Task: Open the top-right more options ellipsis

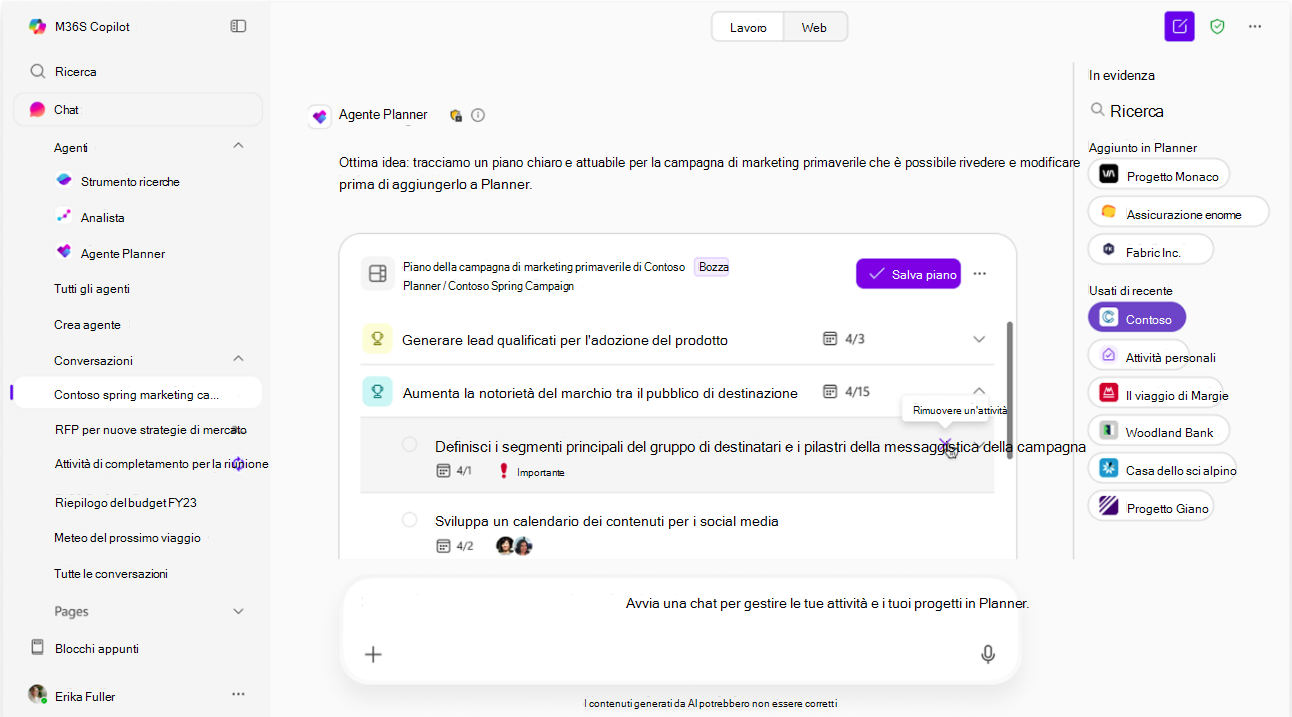Action: point(1255,27)
